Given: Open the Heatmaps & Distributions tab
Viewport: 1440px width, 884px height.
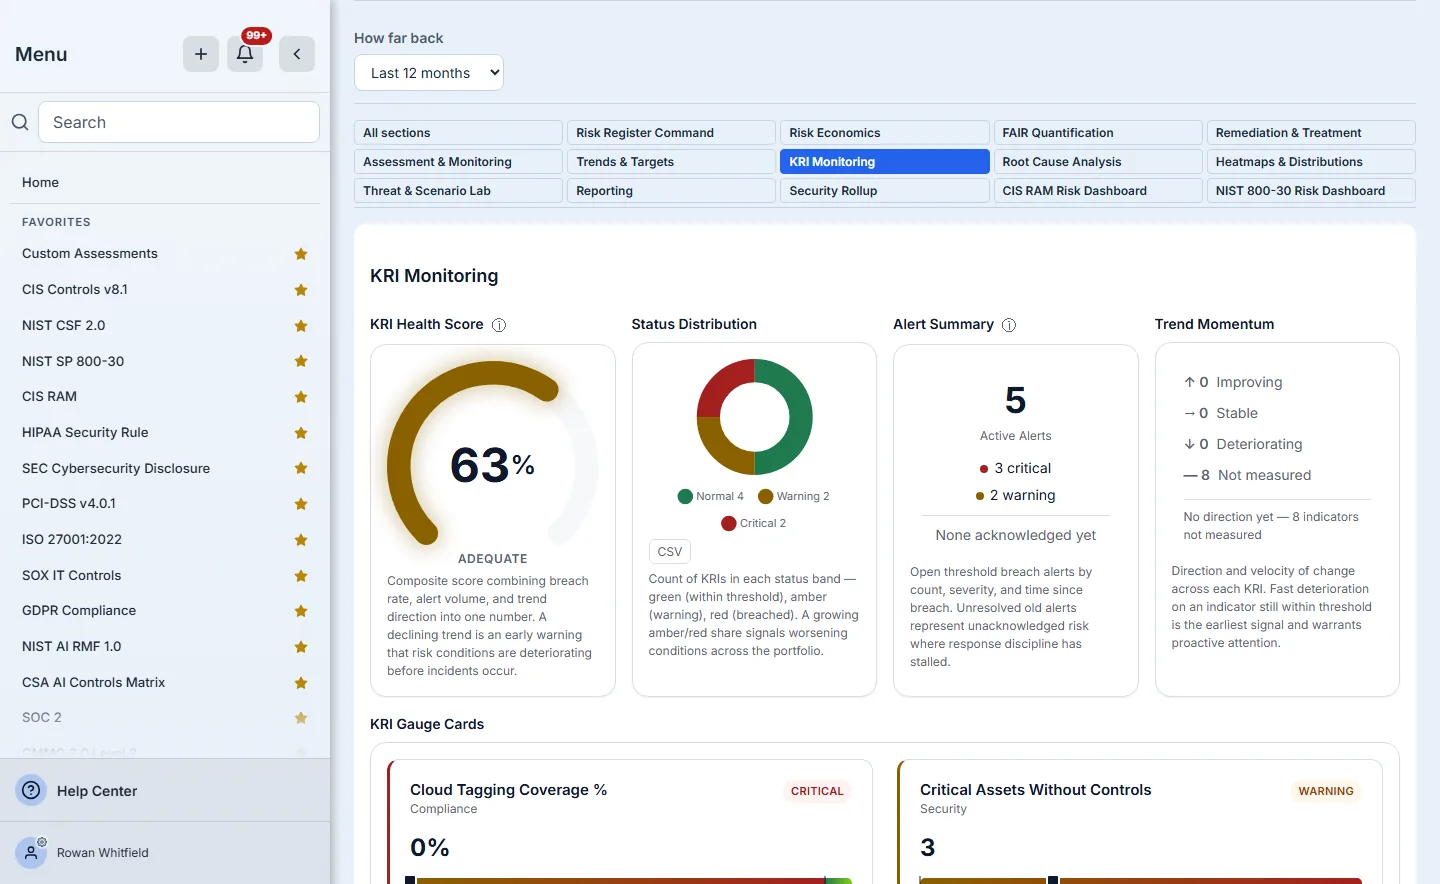Looking at the screenshot, I should tap(1311, 162).
